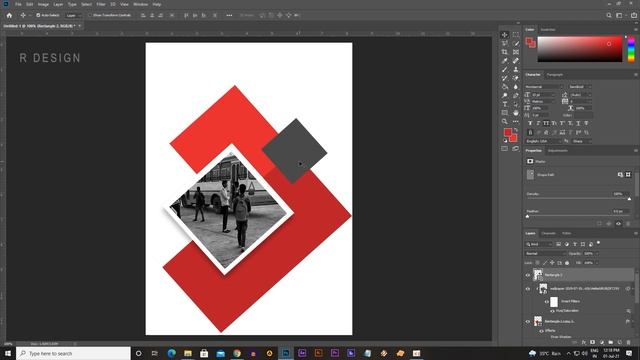Open the font family dropdown
The image size is (640, 360).
pyautogui.click(x=544, y=87)
